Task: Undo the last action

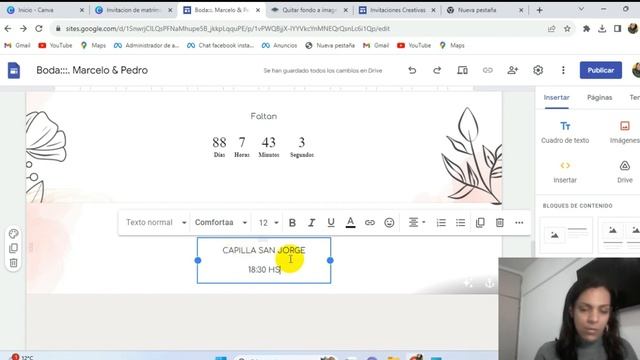Action: [412, 70]
